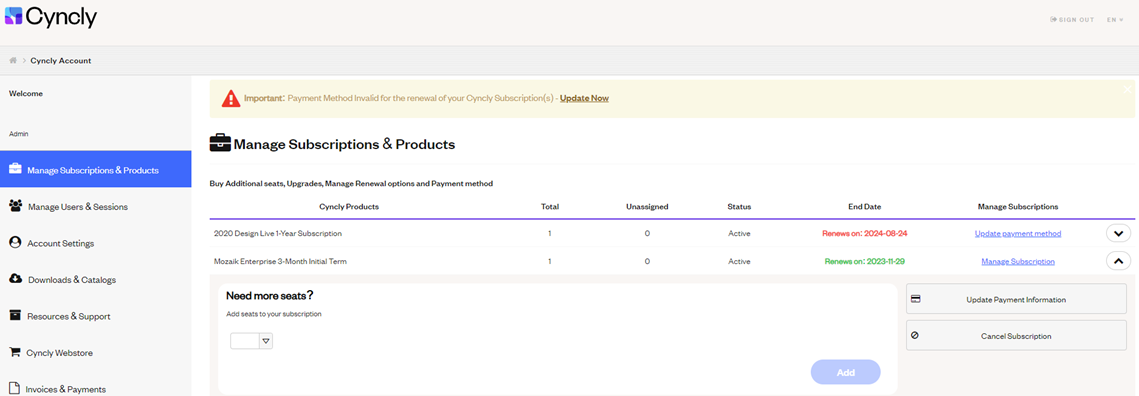Image resolution: width=1139 pixels, height=396 pixels.
Task: Click the Update Now link
Action: pos(584,98)
